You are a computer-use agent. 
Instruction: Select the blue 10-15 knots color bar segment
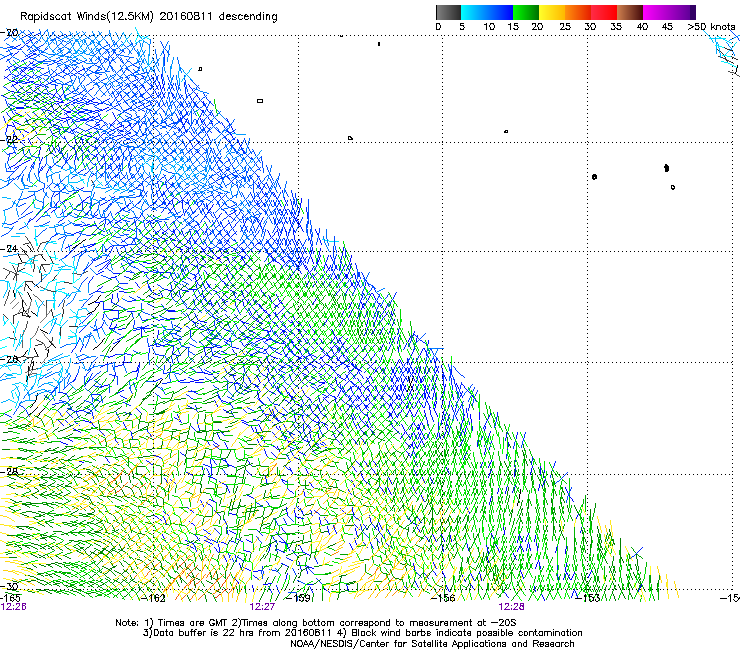click(500, 12)
